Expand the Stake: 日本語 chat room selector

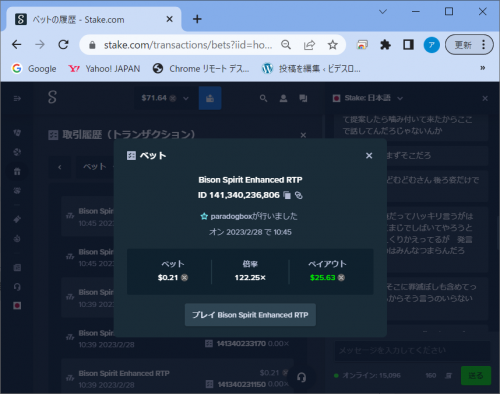[x=368, y=98]
